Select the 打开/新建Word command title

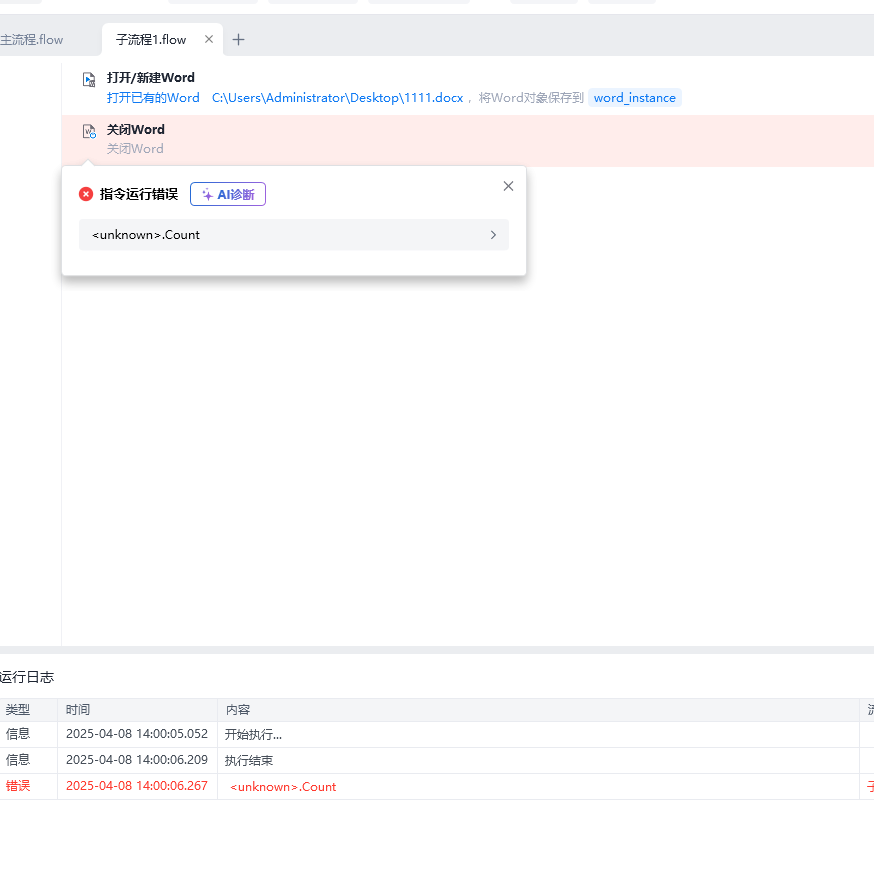tap(151, 77)
